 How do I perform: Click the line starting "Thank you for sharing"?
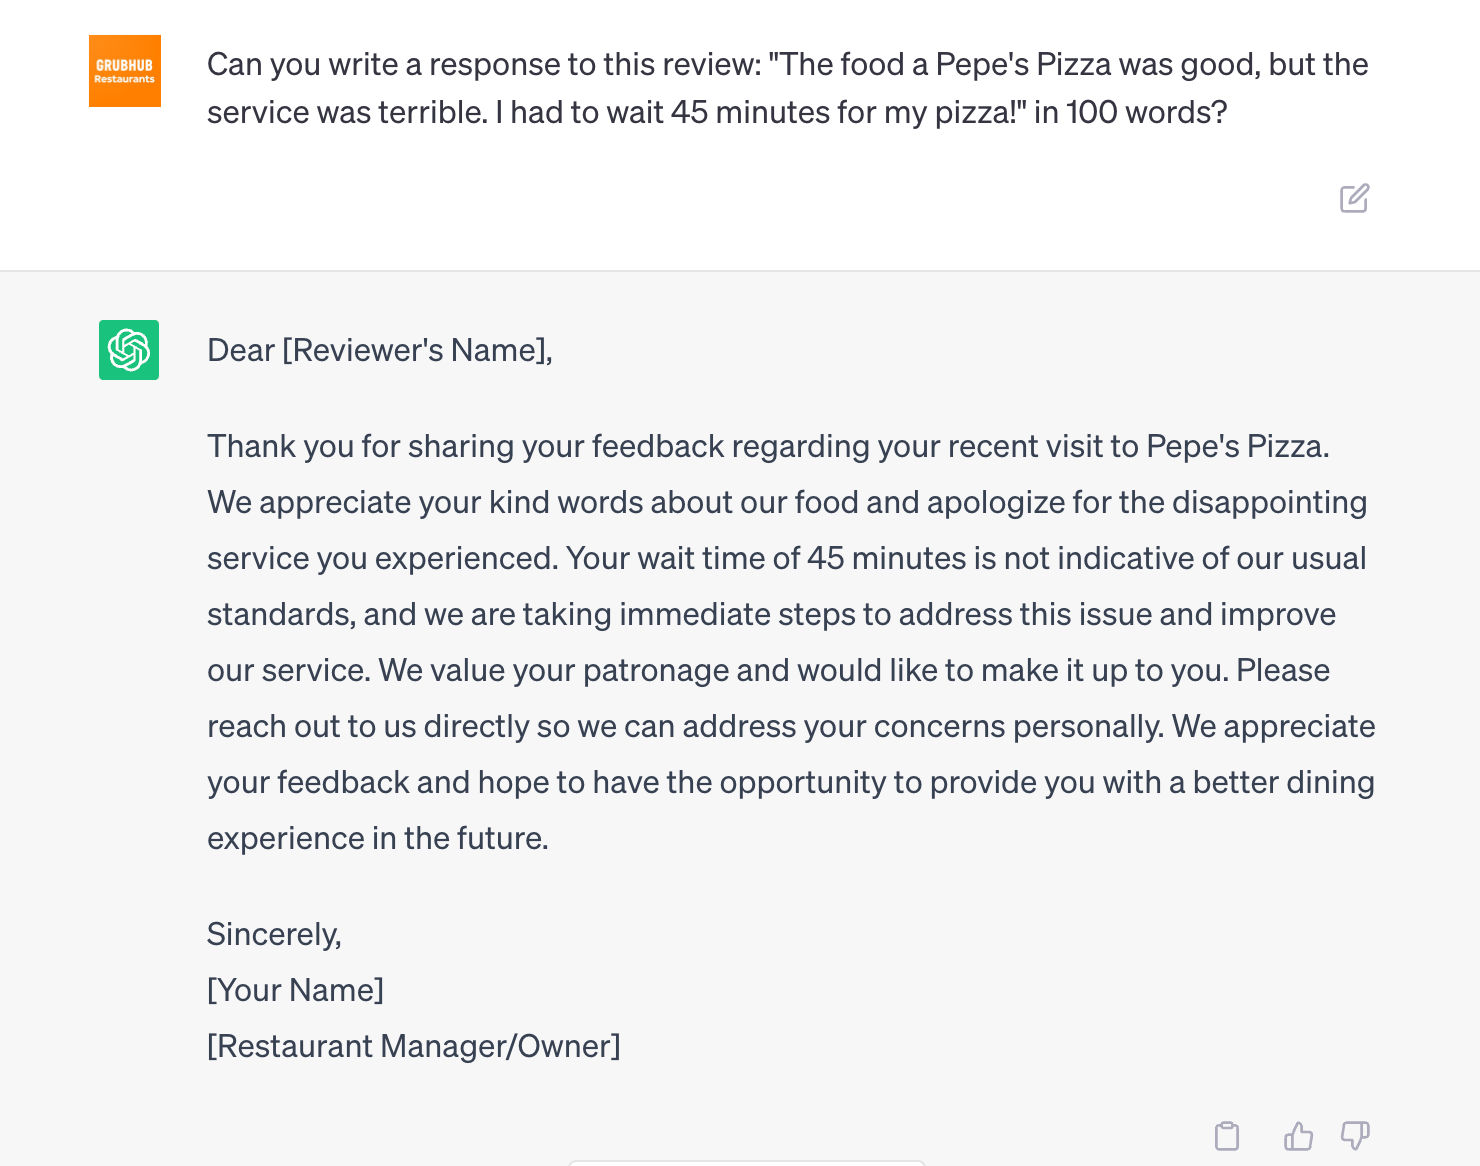(x=768, y=446)
